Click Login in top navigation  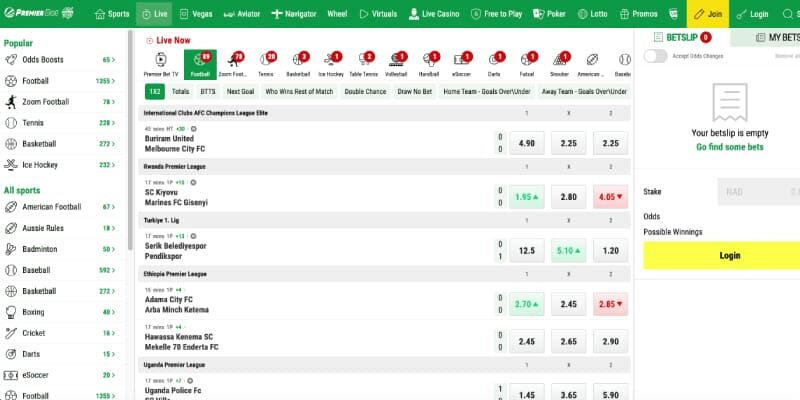753,14
